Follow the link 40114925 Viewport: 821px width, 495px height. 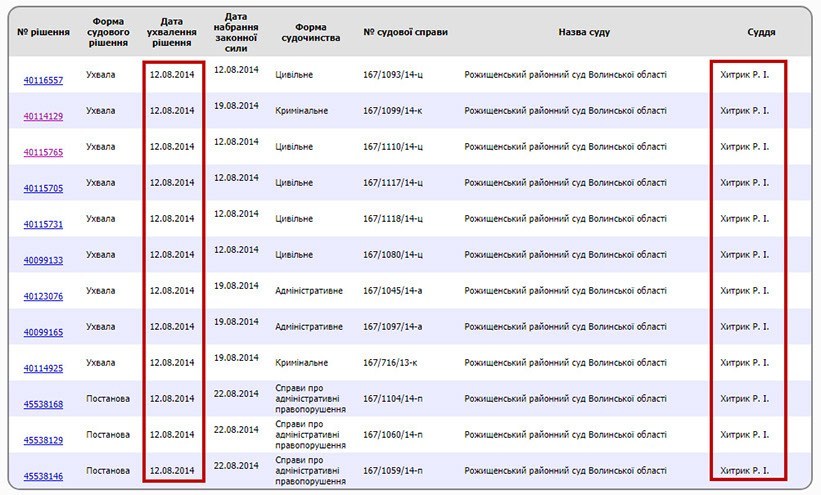click(43, 368)
